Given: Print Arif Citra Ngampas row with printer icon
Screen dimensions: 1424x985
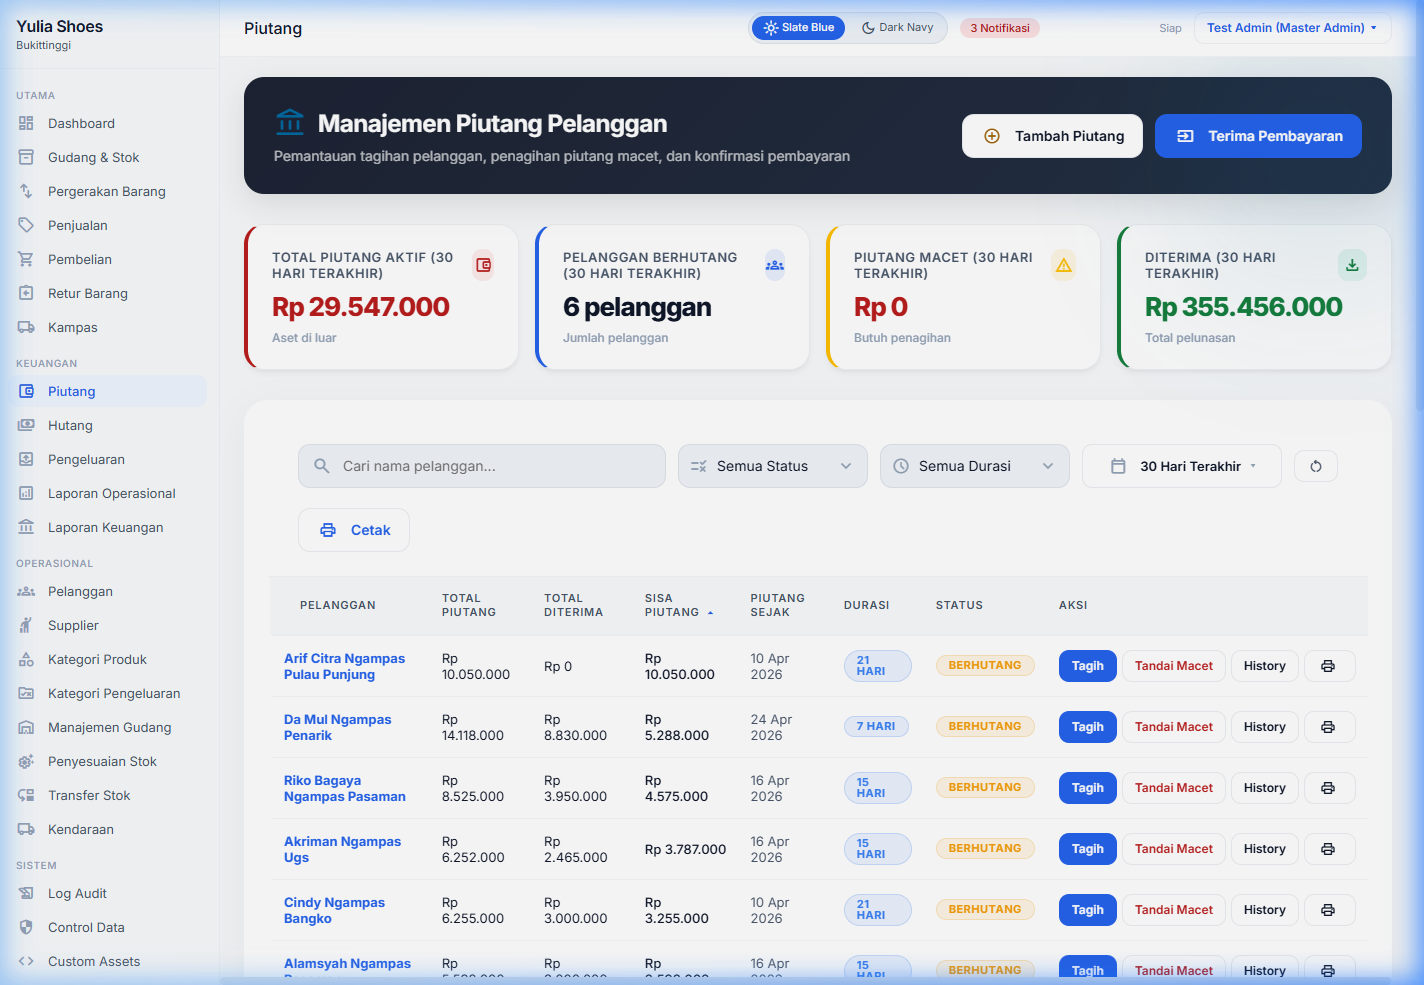Looking at the screenshot, I should click(x=1328, y=666).
